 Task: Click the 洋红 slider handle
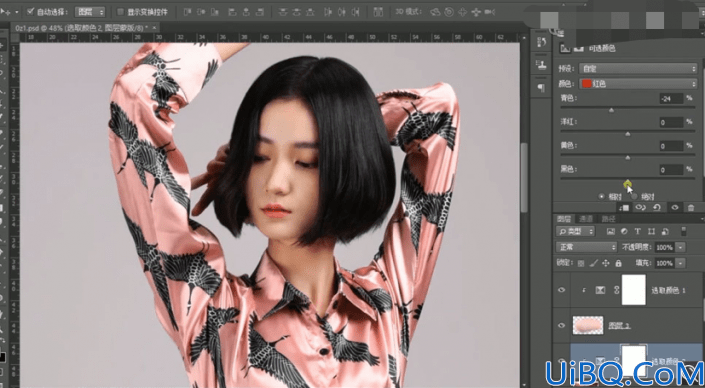628,134
